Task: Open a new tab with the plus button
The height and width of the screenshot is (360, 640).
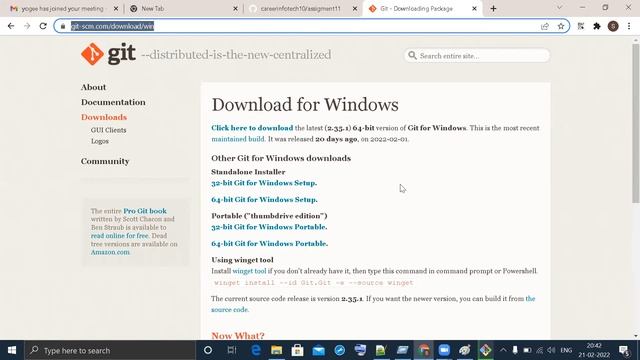Action: 493,8
